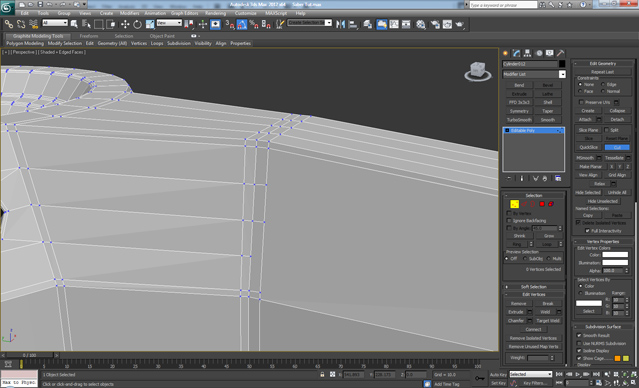
Task: Click the ViewCube in viewport
Action: pyautogui.click(x=478, y=71)
